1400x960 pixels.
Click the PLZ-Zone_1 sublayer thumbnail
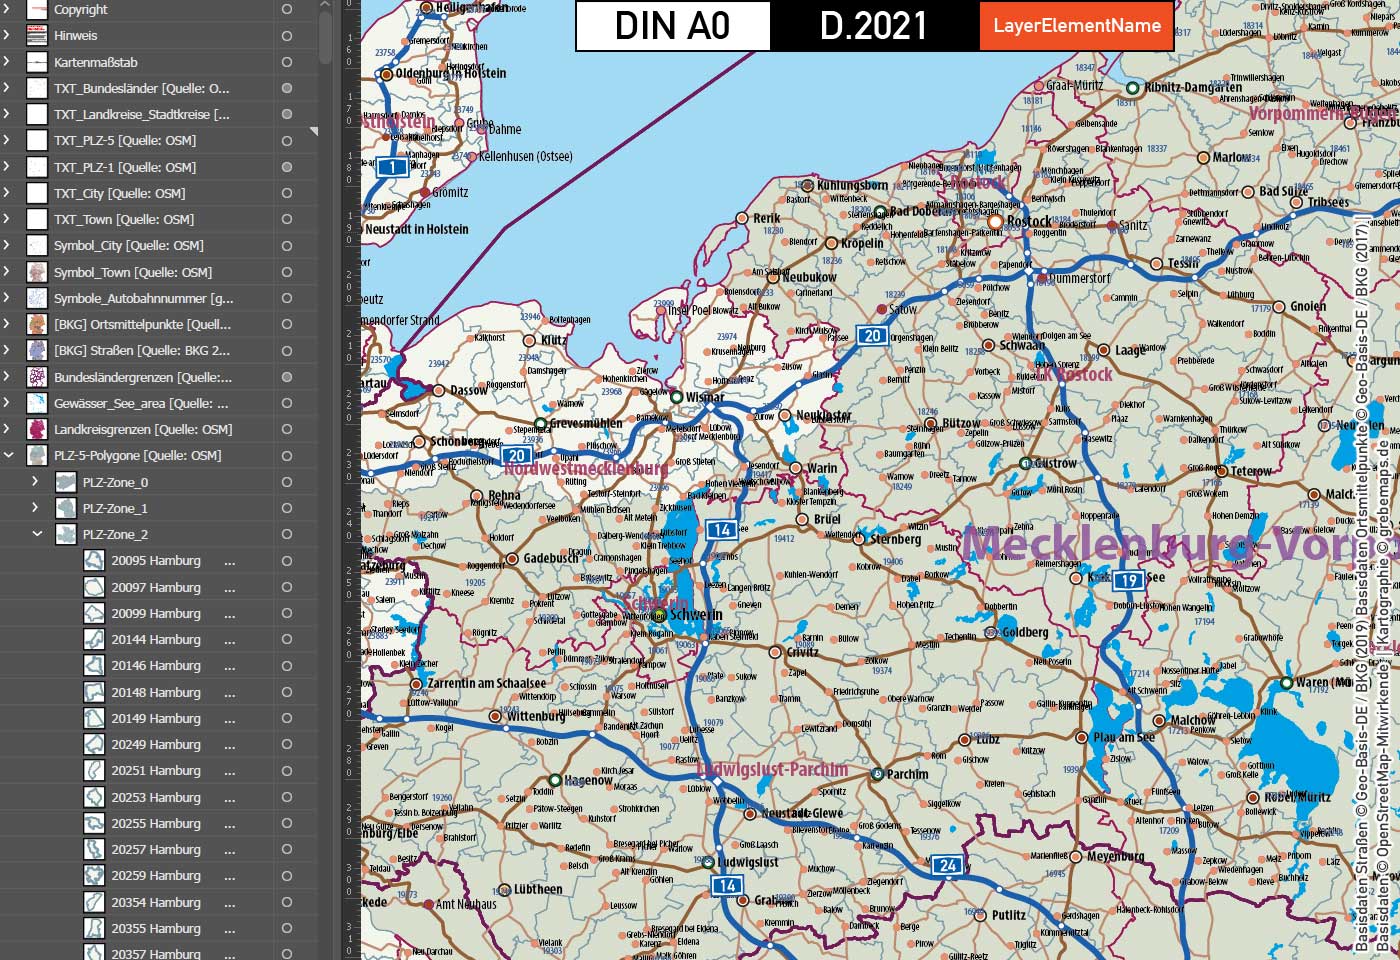point(67,508)
